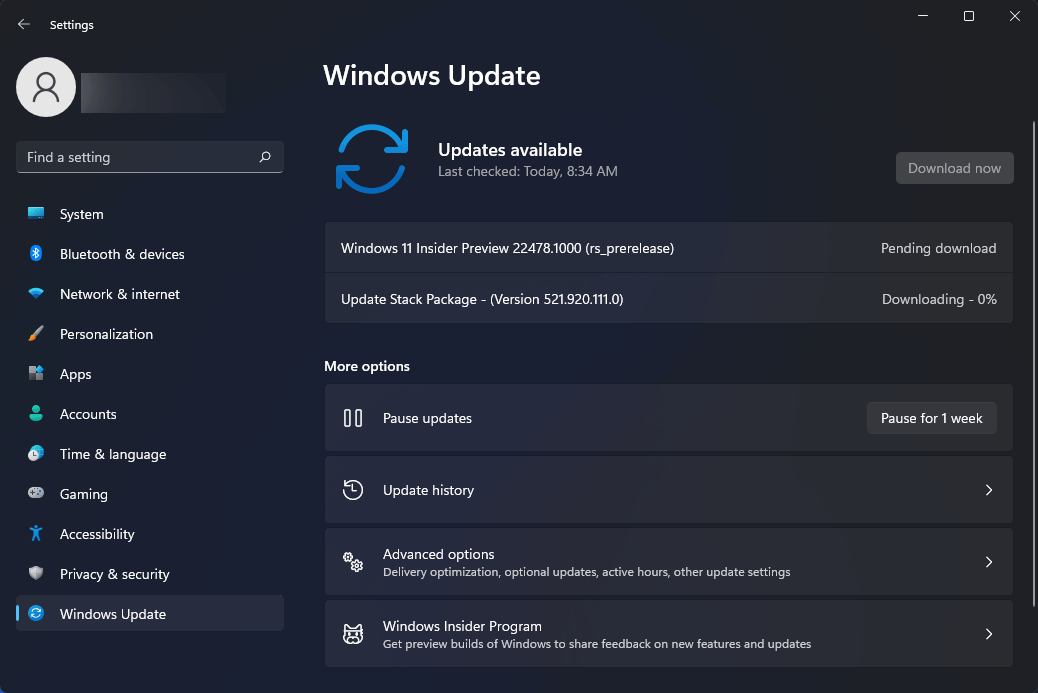
Task: Click the Find a setting search field
Action: click(x=150, y=157)
